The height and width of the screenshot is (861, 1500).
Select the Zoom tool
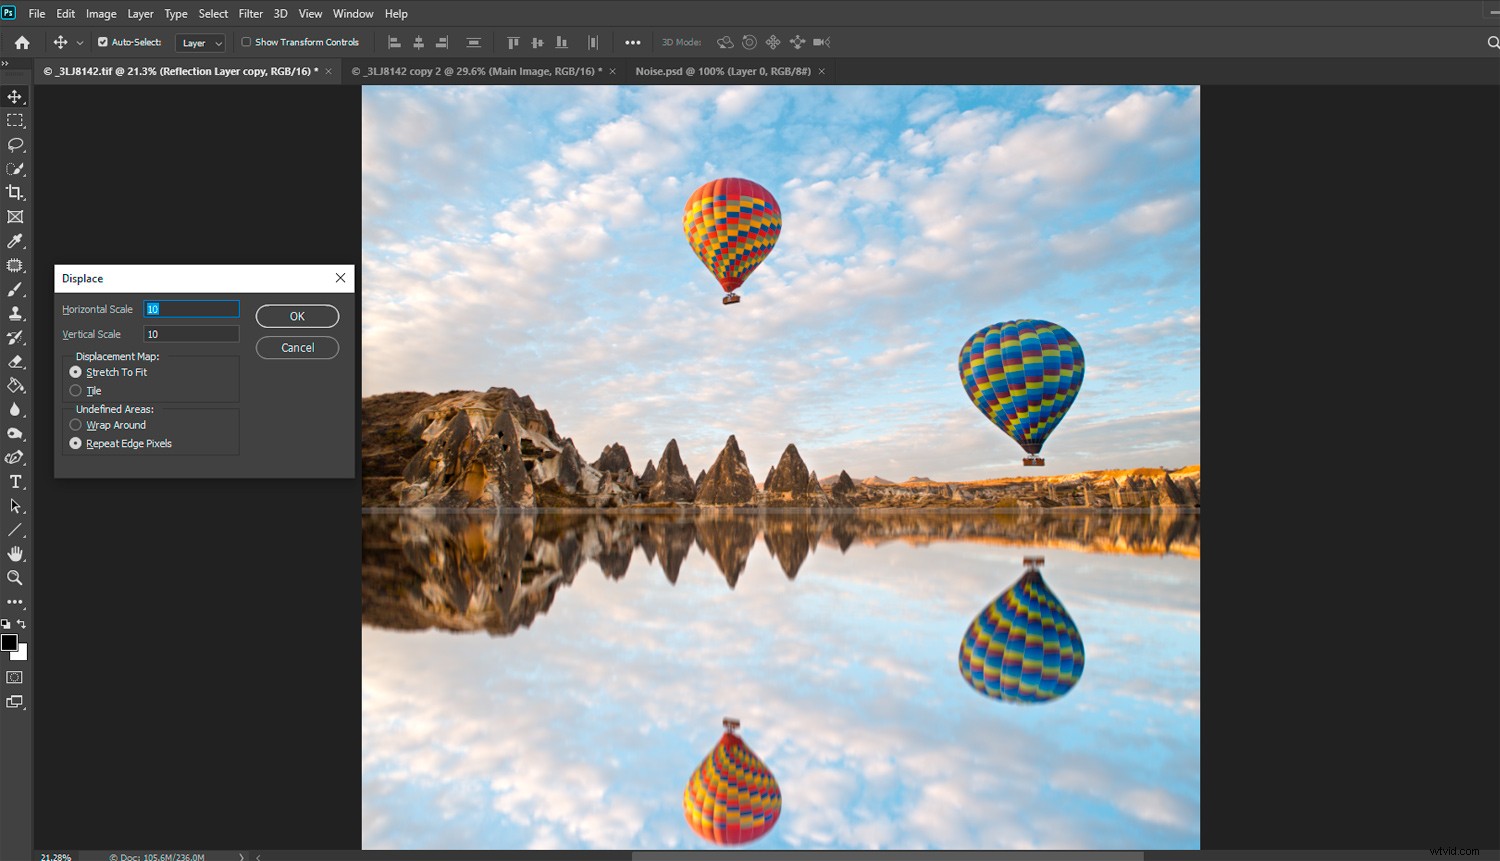point(15,578)
